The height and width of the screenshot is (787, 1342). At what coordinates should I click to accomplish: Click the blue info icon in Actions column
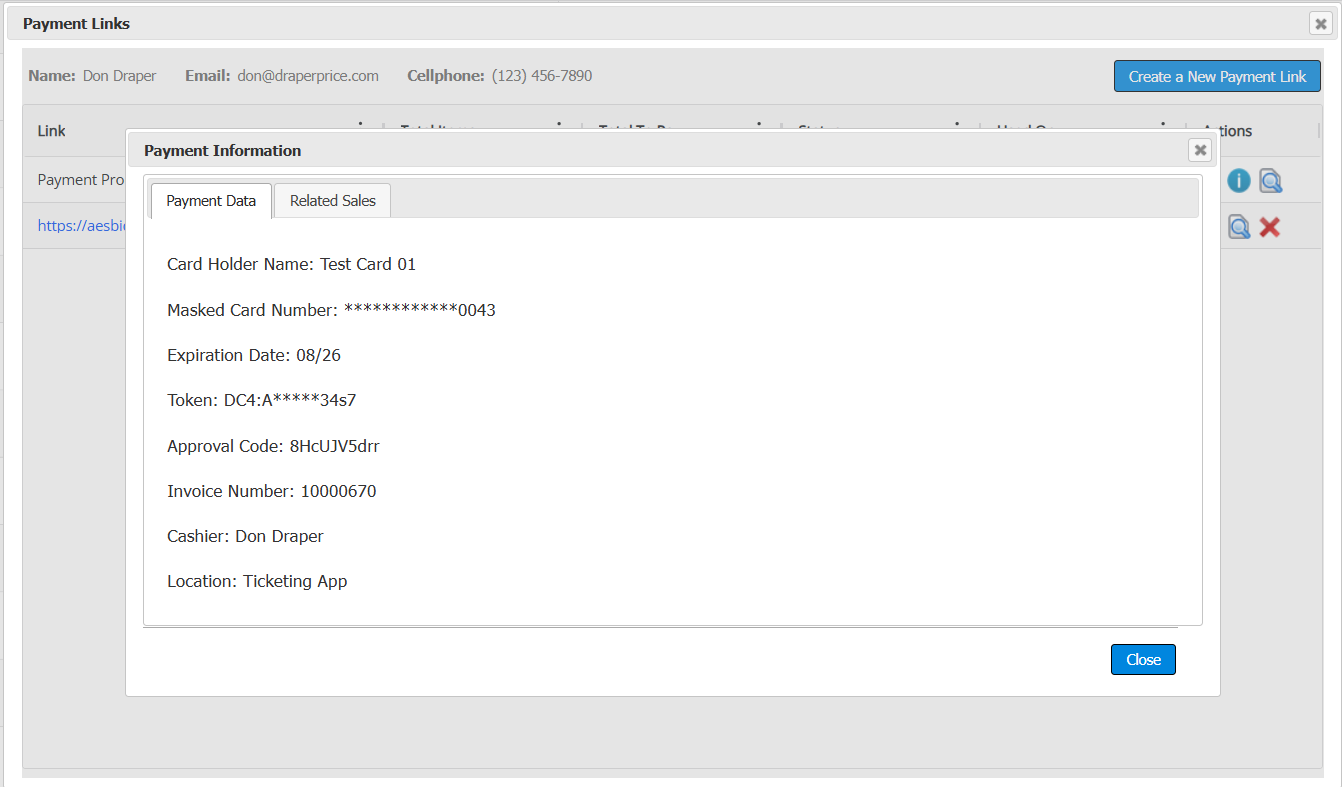[x=1239, y=181]
